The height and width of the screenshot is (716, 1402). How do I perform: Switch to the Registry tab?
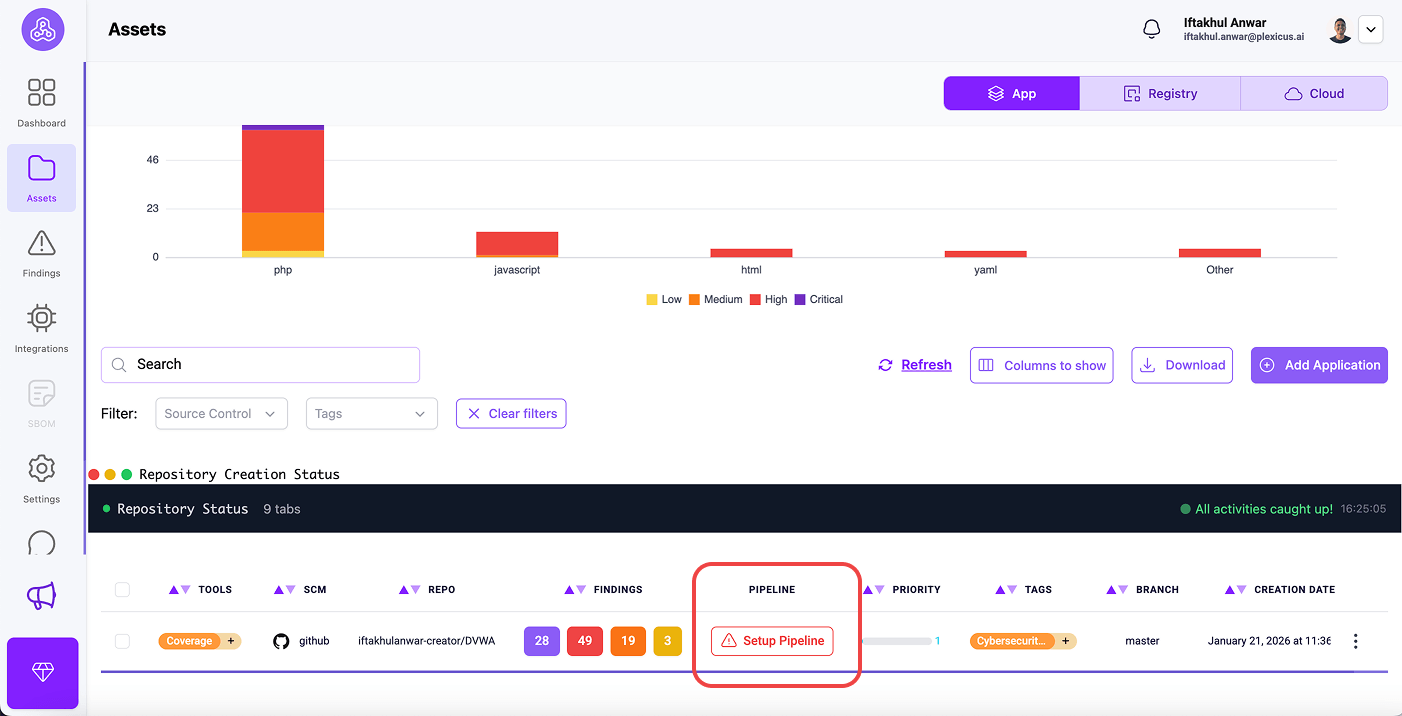(x=1160, y=94)
